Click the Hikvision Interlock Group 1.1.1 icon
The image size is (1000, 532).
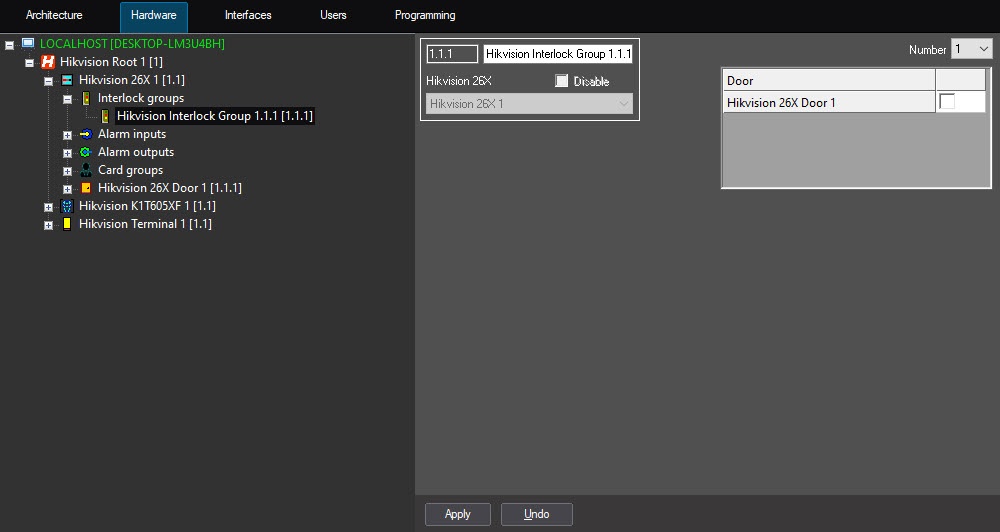(x=105, y=115)
